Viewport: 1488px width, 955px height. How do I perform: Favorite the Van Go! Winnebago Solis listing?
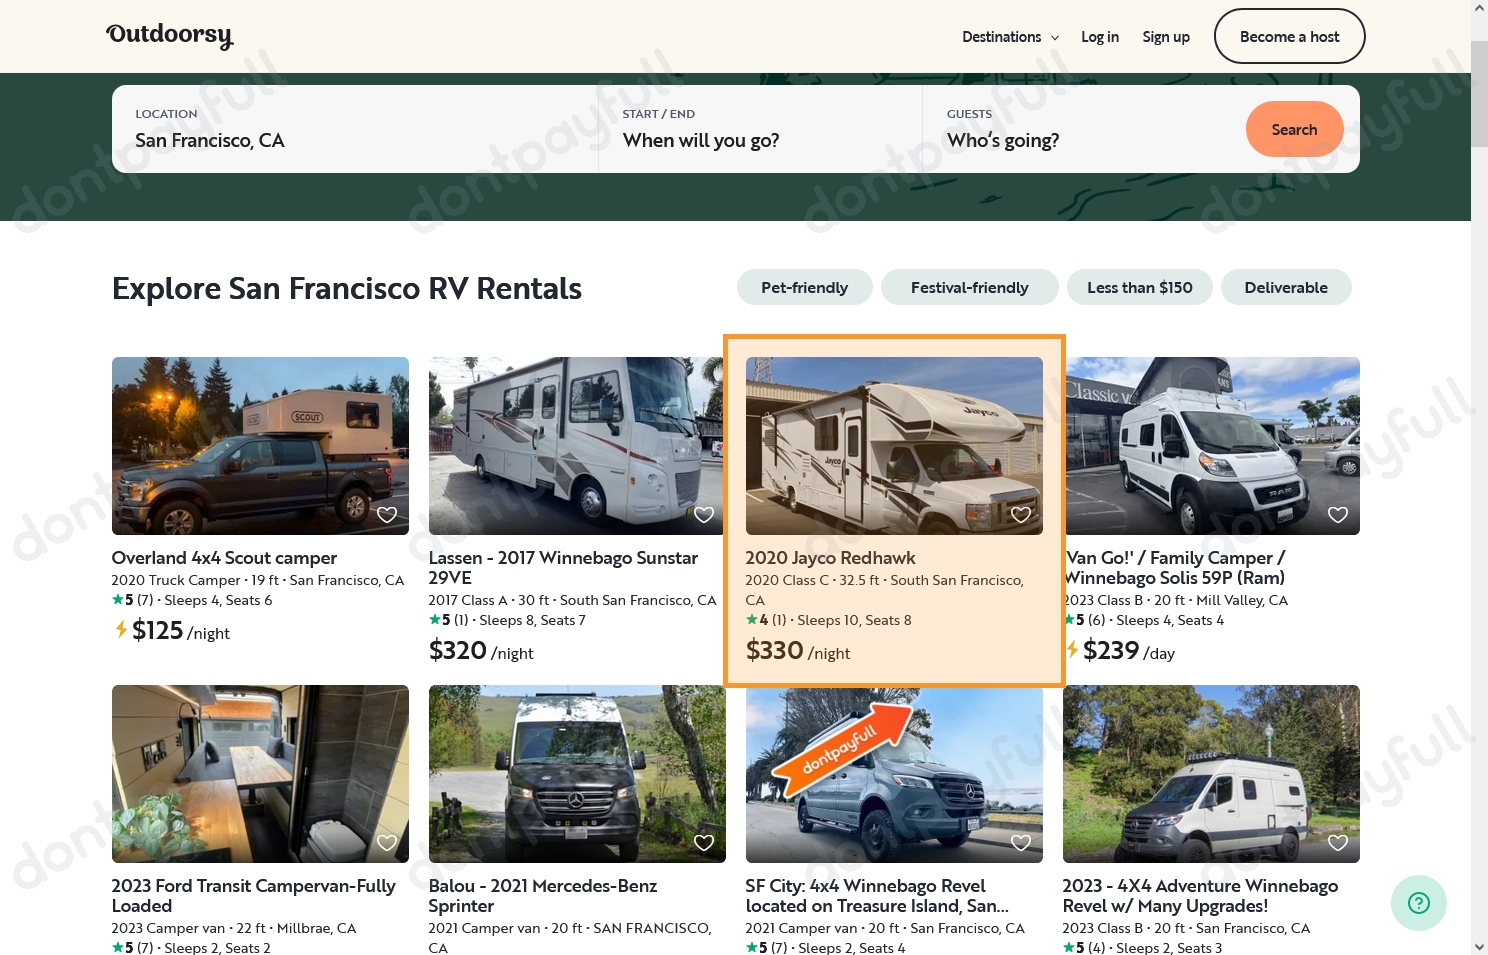[1337, 514]
